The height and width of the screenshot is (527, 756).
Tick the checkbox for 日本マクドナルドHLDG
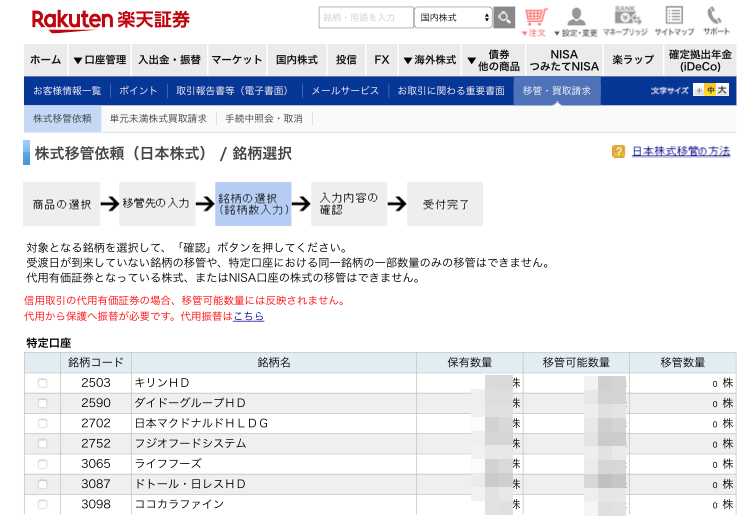pos(42,424)
